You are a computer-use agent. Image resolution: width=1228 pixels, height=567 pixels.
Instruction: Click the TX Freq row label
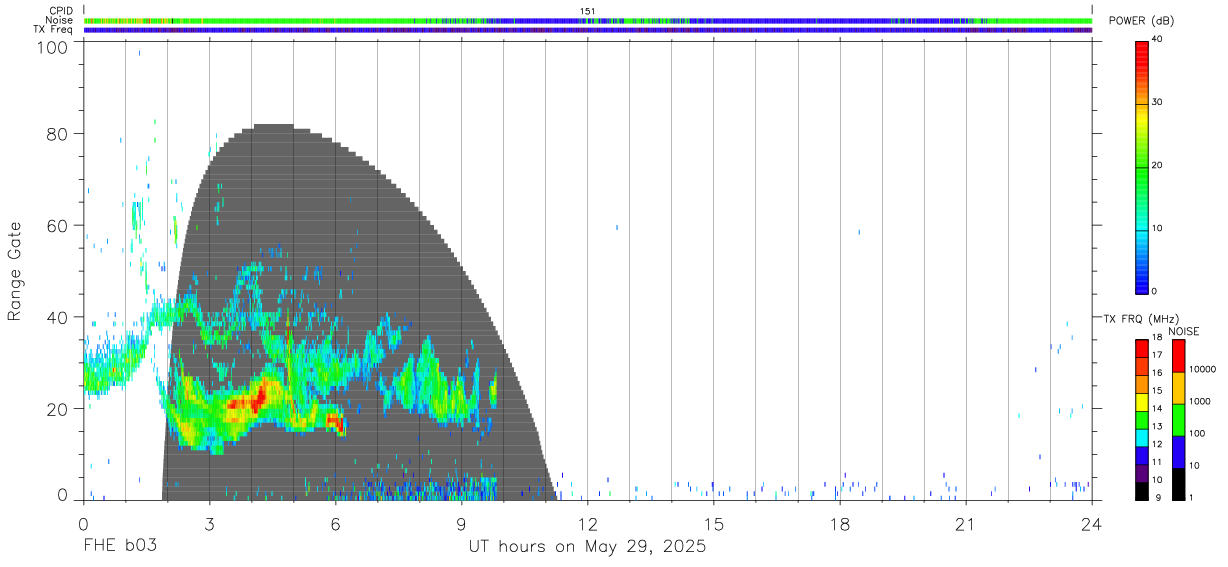tap(53, 30)
